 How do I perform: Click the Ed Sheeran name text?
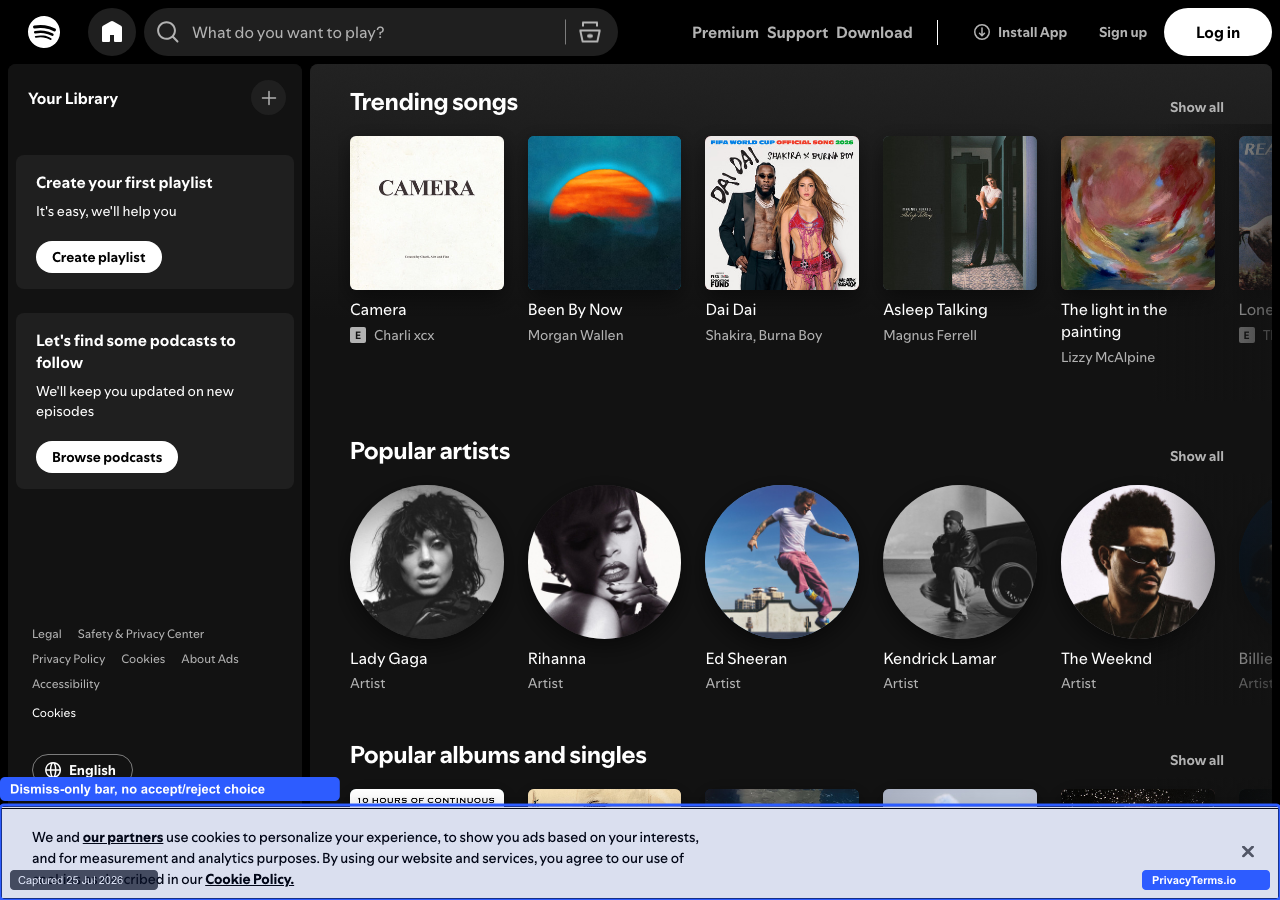tap(746, 659)
